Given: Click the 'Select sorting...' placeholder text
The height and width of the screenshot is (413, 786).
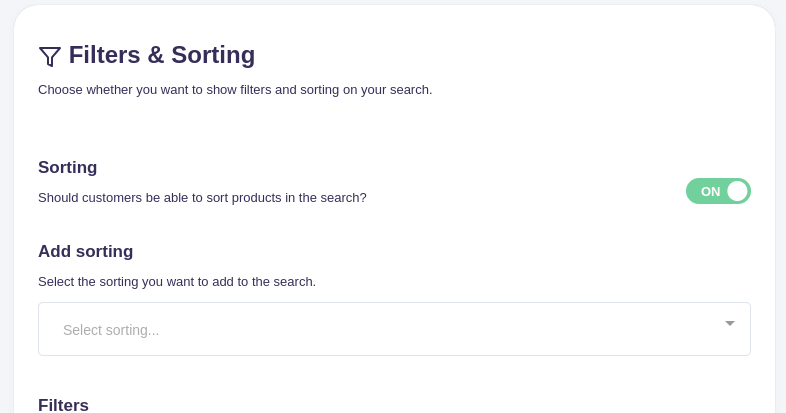Looking at the screenshot, I should (x=111, y=330).
